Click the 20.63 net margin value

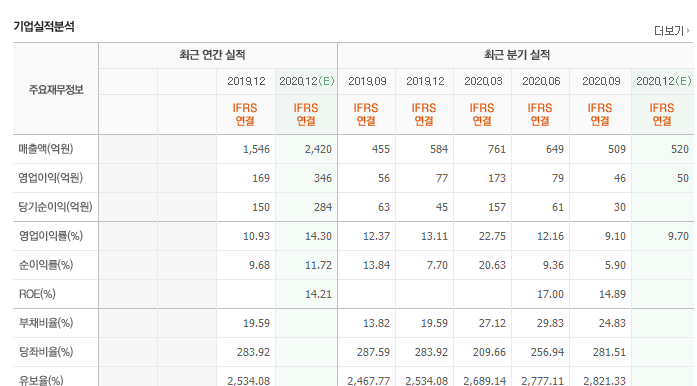click(x=493, y=265)
